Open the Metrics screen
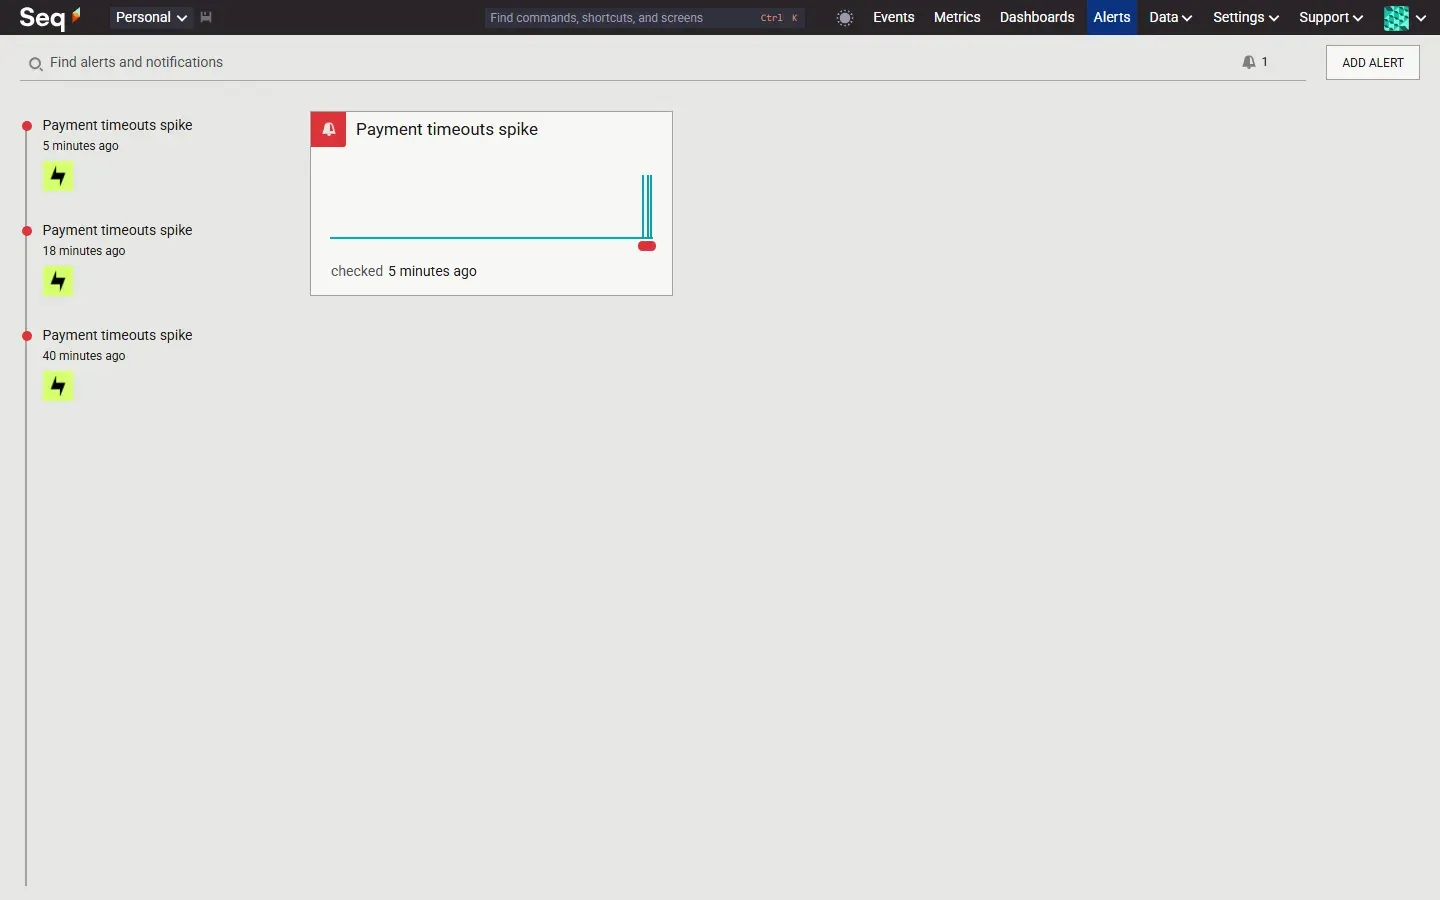The width and height of the screenshot is (1440, 900). [957, 17]
